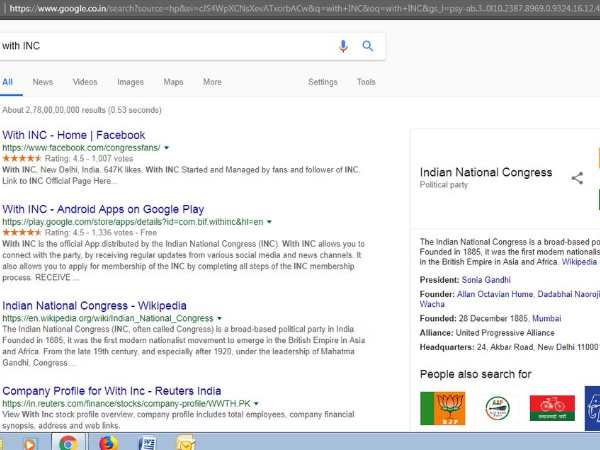
Task: Open With INC Android Apps on Google Play
Action: [103, 209]
